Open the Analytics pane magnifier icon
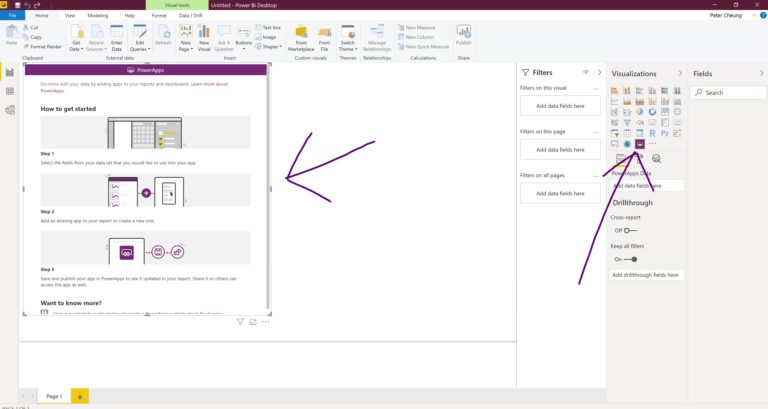The image size is (768, 409). coord(656,159)
